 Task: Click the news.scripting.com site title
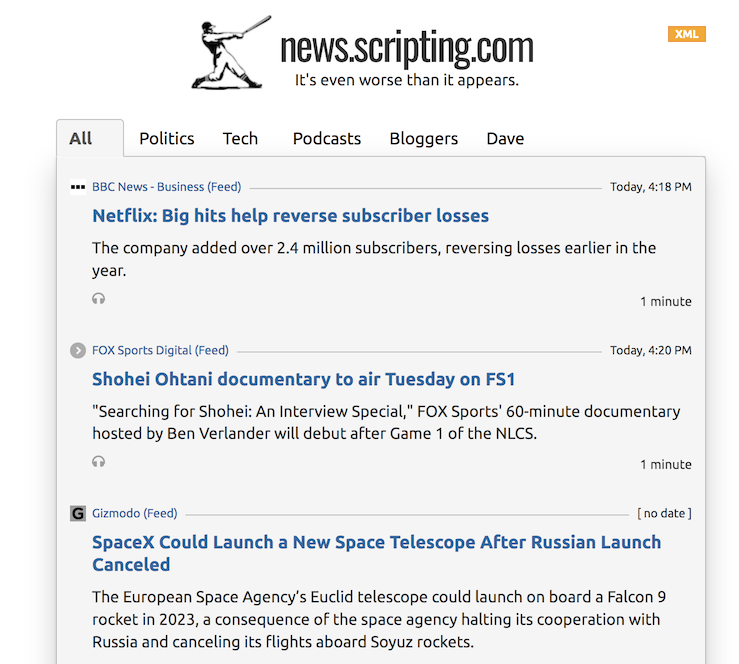pyautogui.click(x=407, y=48)
